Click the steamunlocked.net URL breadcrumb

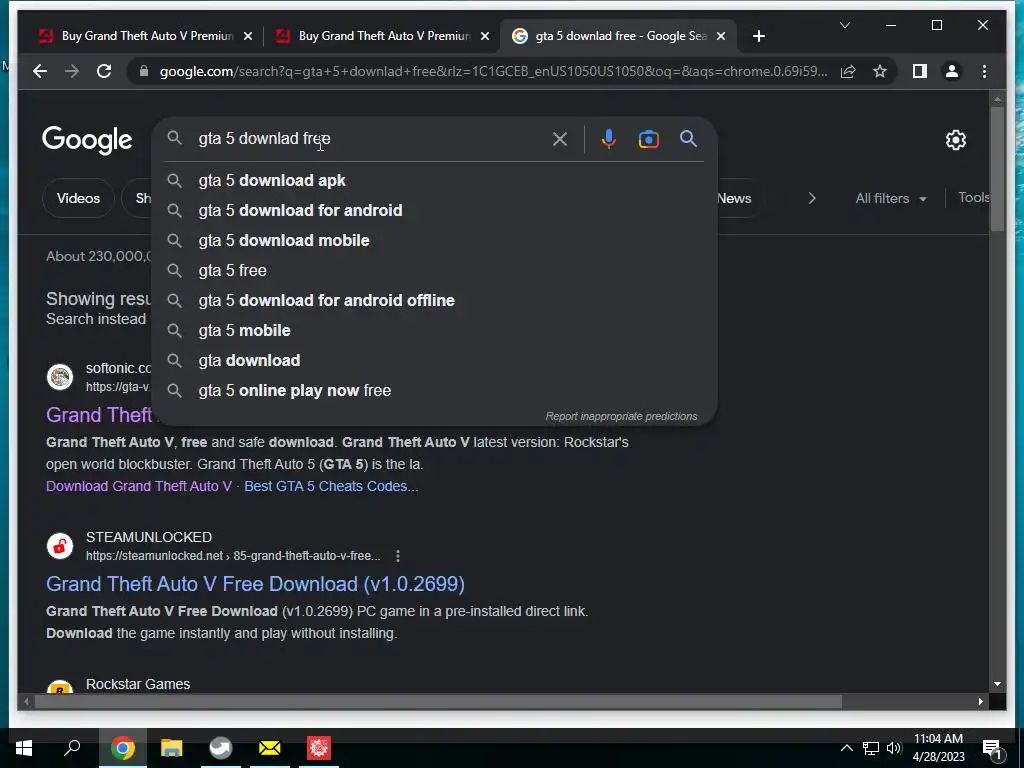tap(233, 556)
